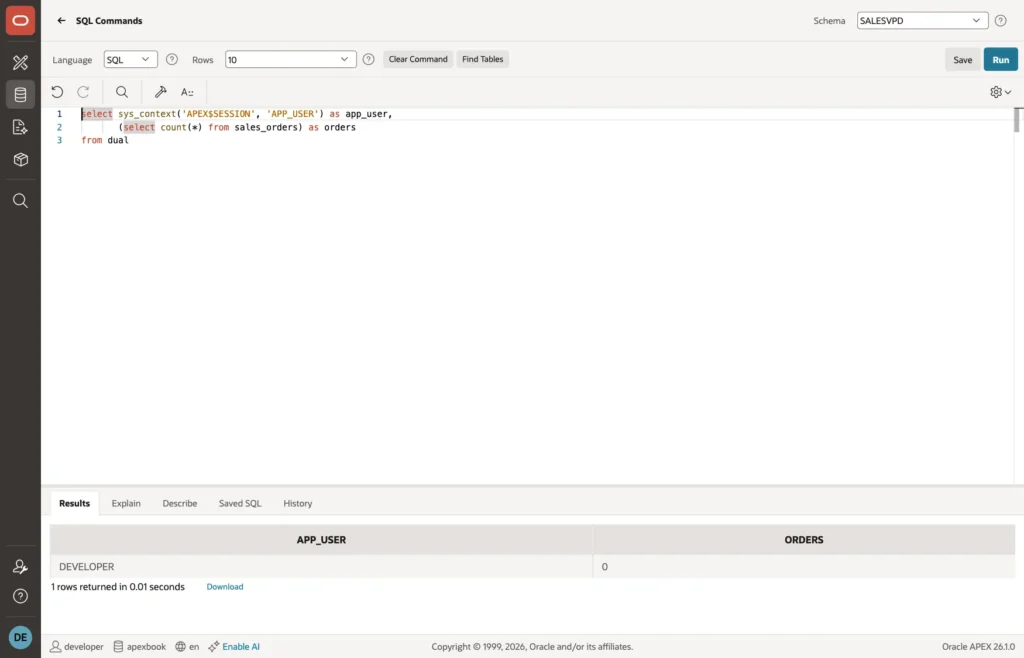Switch to the History tab
The height and width of the screenshot is (658, 1024).
298,503
